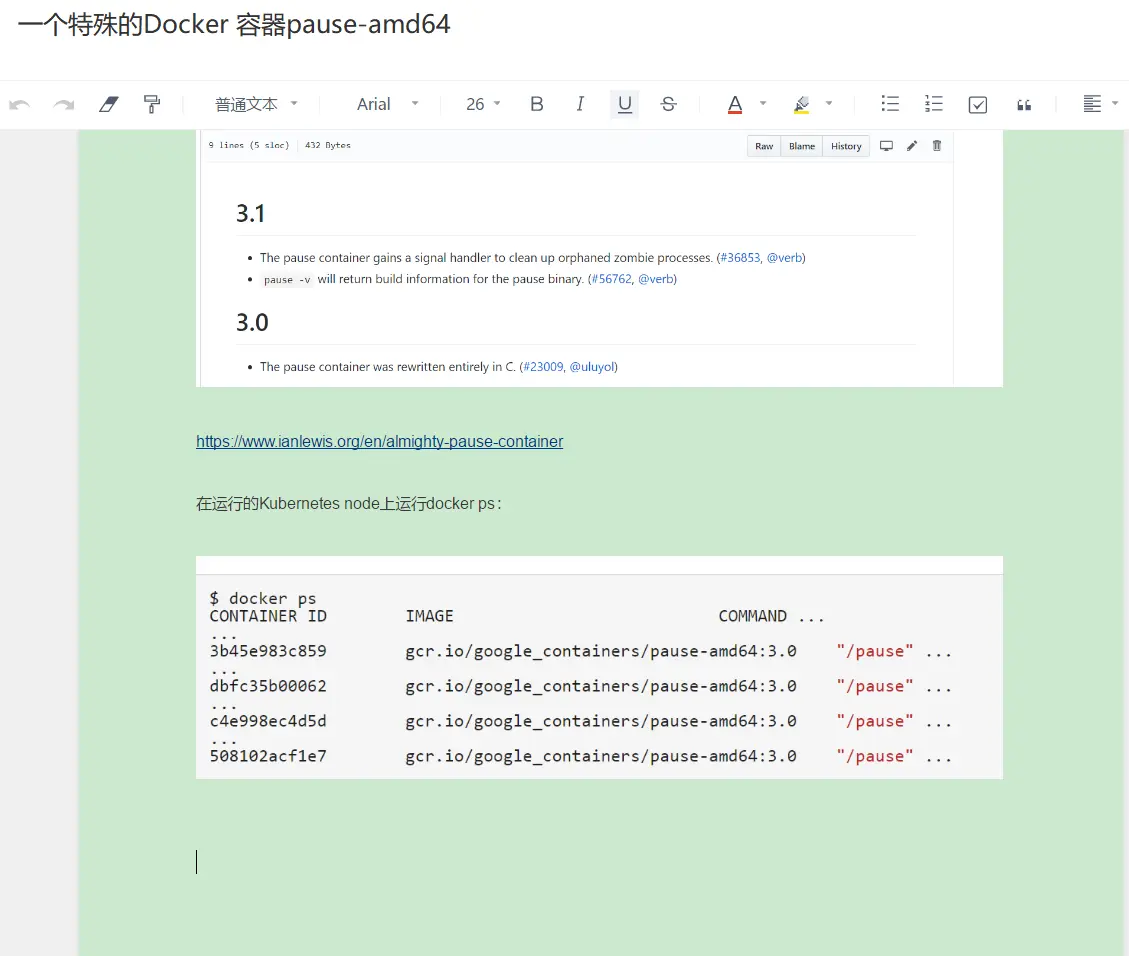The width and height of the screenshot is (1129, 956).
Task: Insert a checkbox to-do item
Action: [x=978, y=105]
